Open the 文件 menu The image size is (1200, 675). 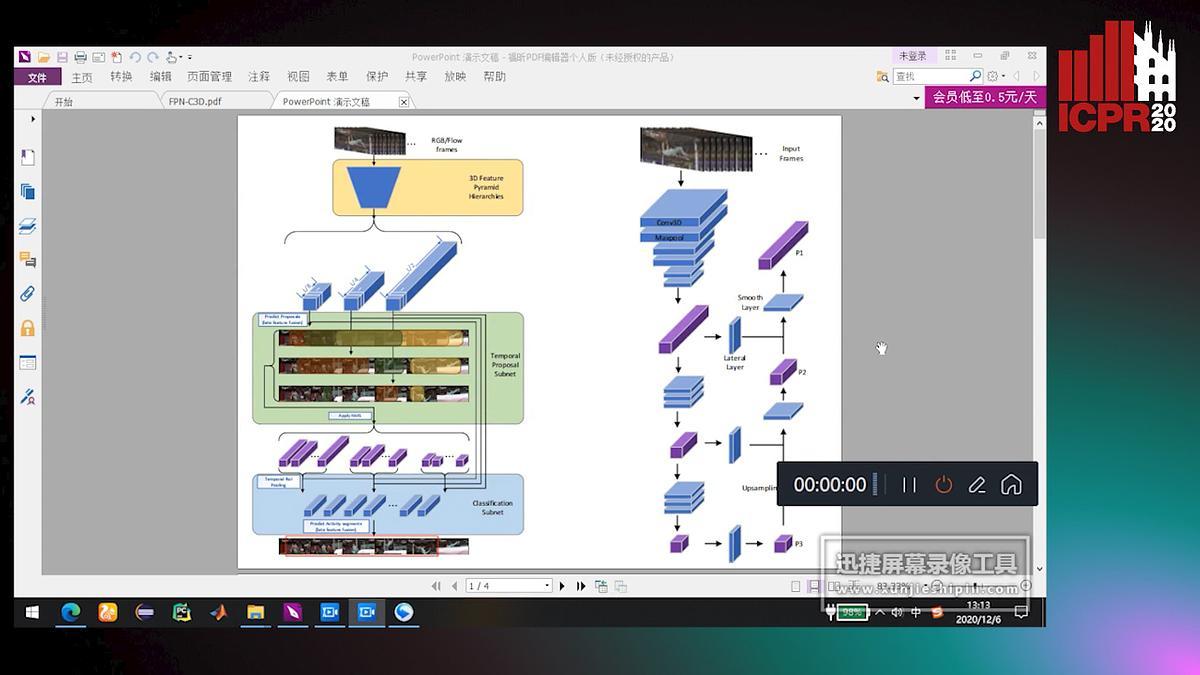tap(37, 77)
